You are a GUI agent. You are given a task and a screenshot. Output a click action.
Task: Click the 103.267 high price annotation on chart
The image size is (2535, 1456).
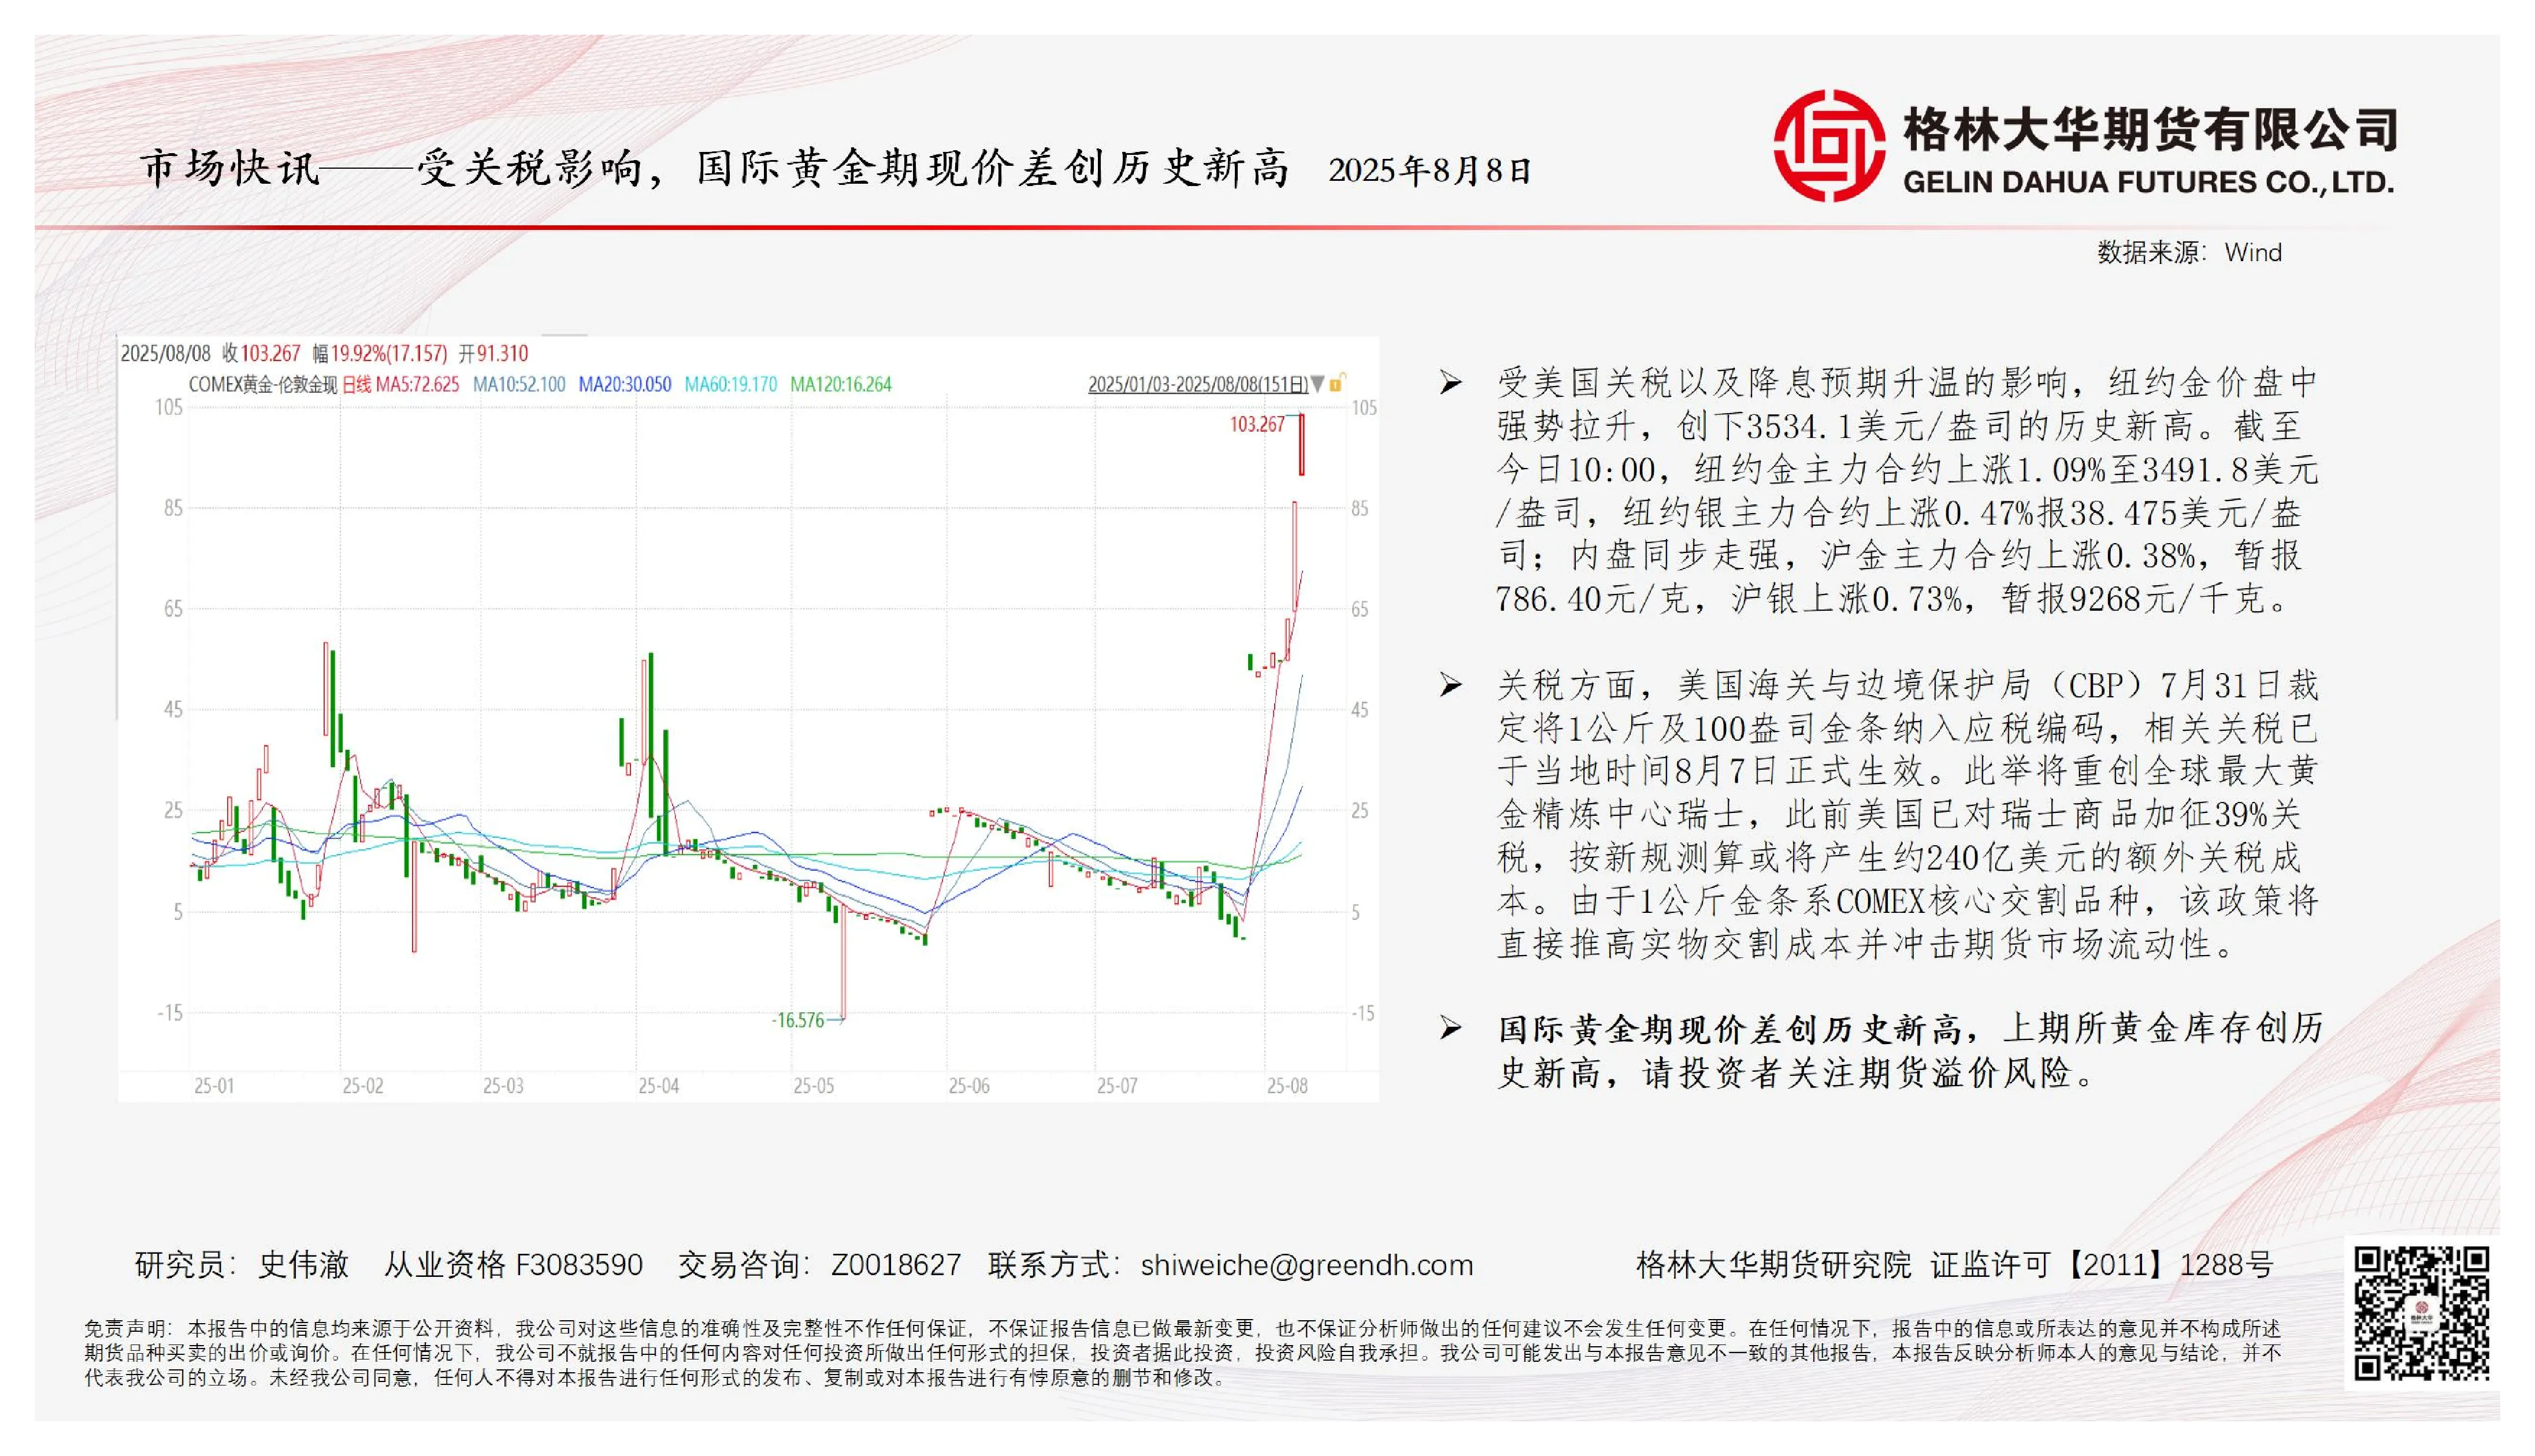coord(1257,424)
